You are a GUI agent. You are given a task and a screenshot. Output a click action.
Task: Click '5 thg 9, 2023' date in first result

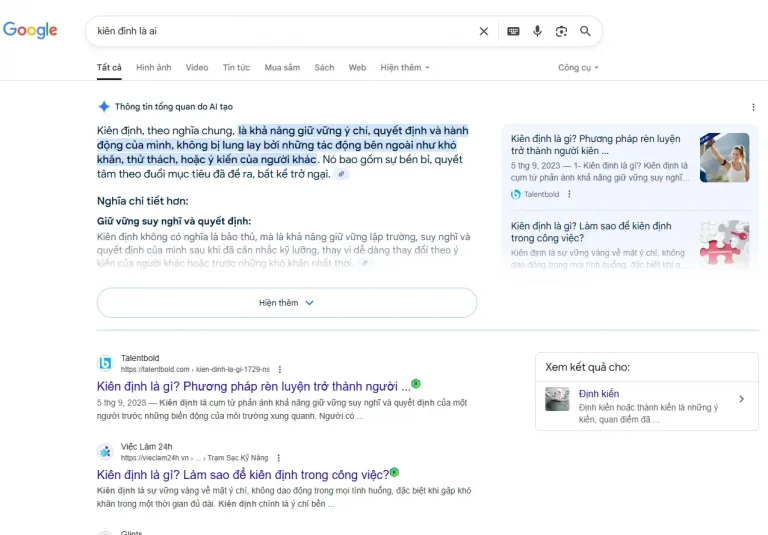pyautogui.click(x=121, y=403)
